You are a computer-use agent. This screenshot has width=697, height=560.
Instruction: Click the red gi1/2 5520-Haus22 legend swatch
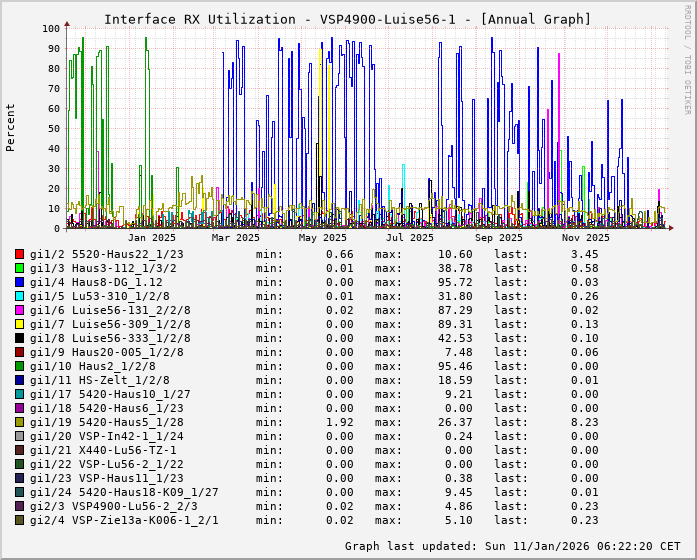pyautogui.click(x=20, y=254)
